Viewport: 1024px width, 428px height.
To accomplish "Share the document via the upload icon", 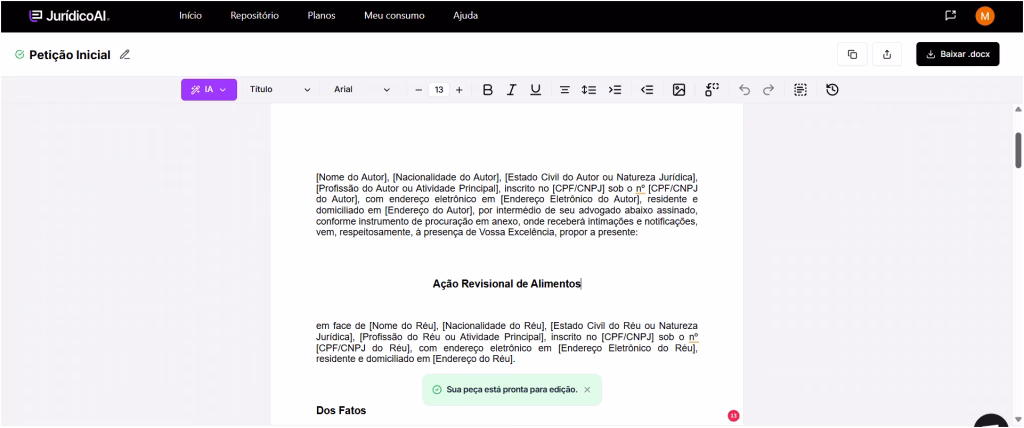I will (887, 54).
